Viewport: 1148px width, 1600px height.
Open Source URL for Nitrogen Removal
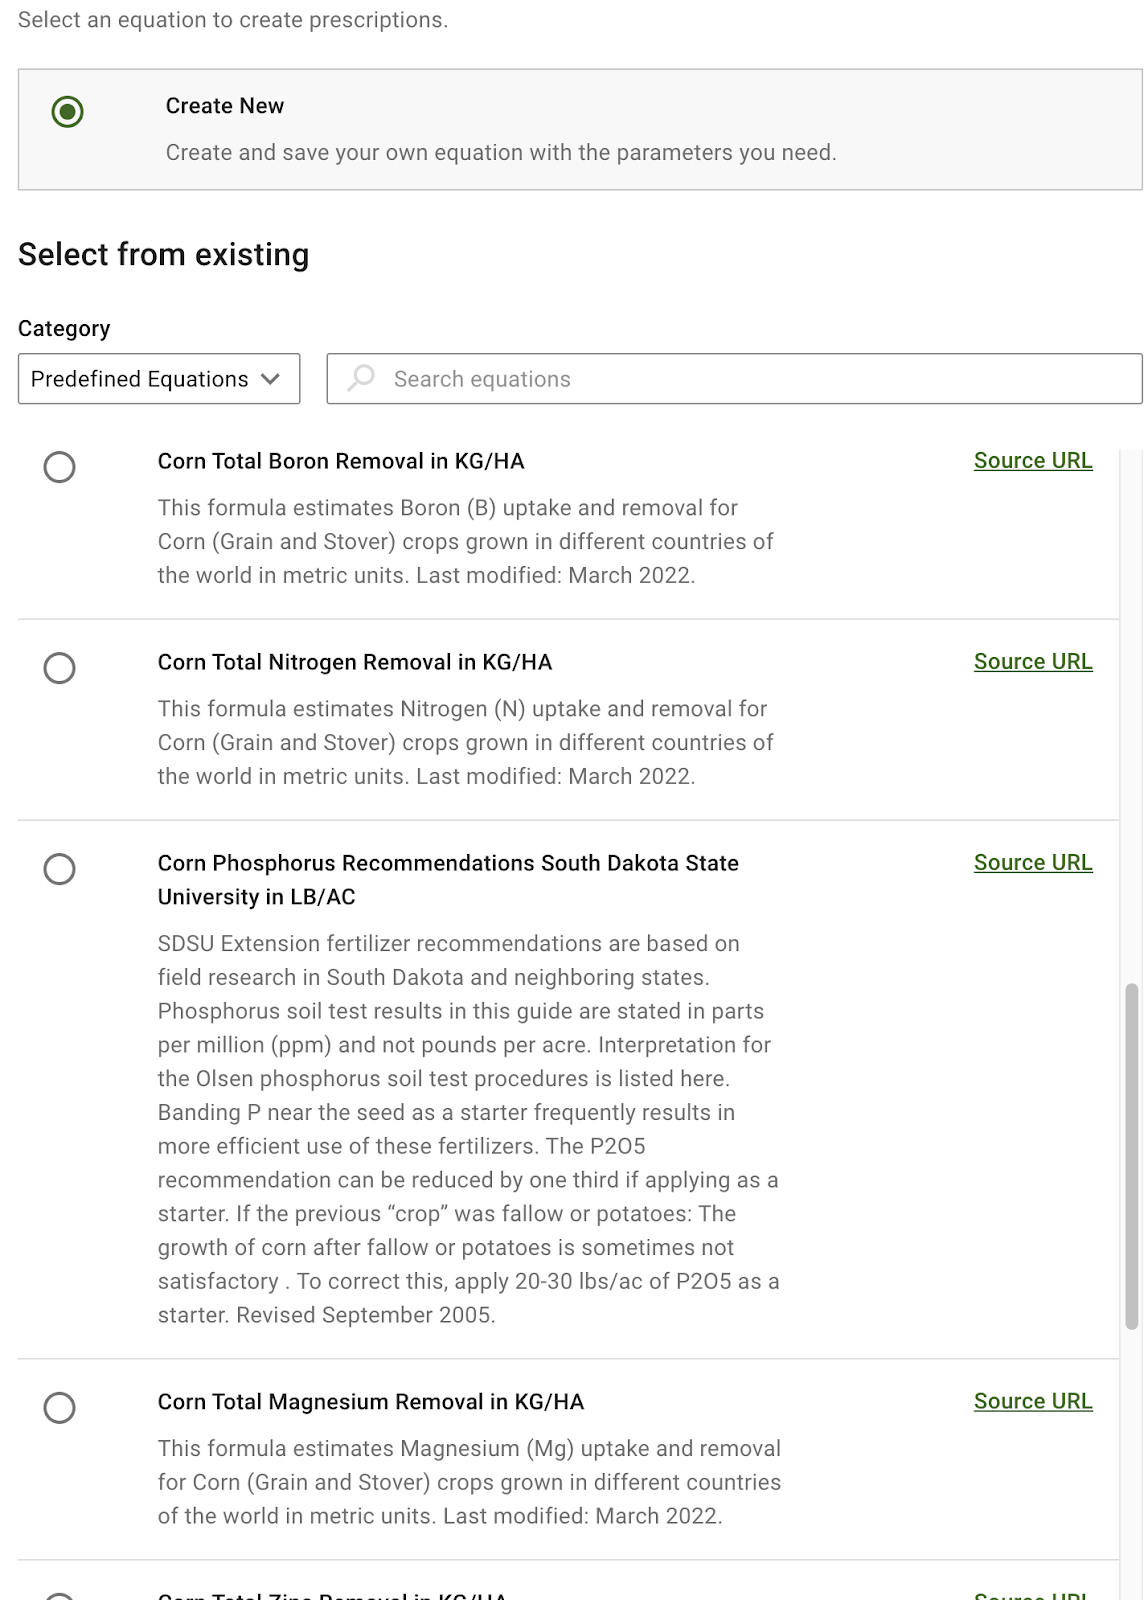1033,662
